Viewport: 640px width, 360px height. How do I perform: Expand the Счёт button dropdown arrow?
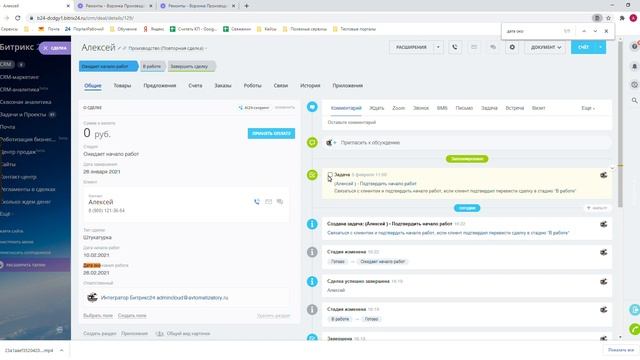click(601, 47)
